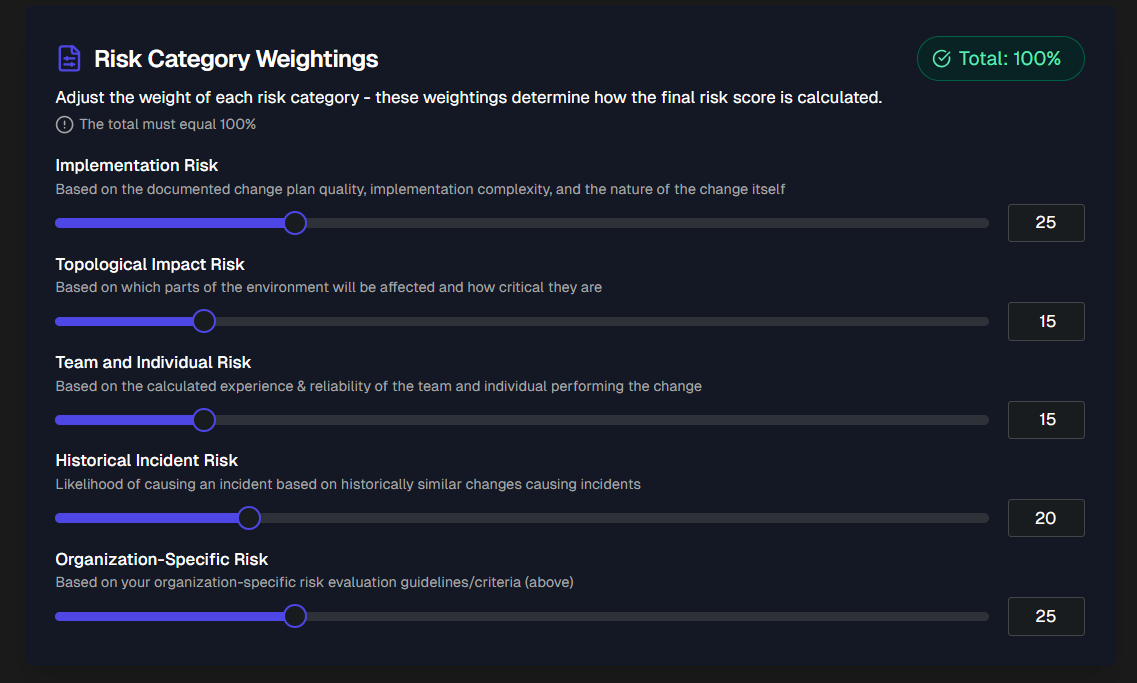Click the Topological Impact Risk section title
This screenshot has width=1137, height=683.
tap(149, 264)
